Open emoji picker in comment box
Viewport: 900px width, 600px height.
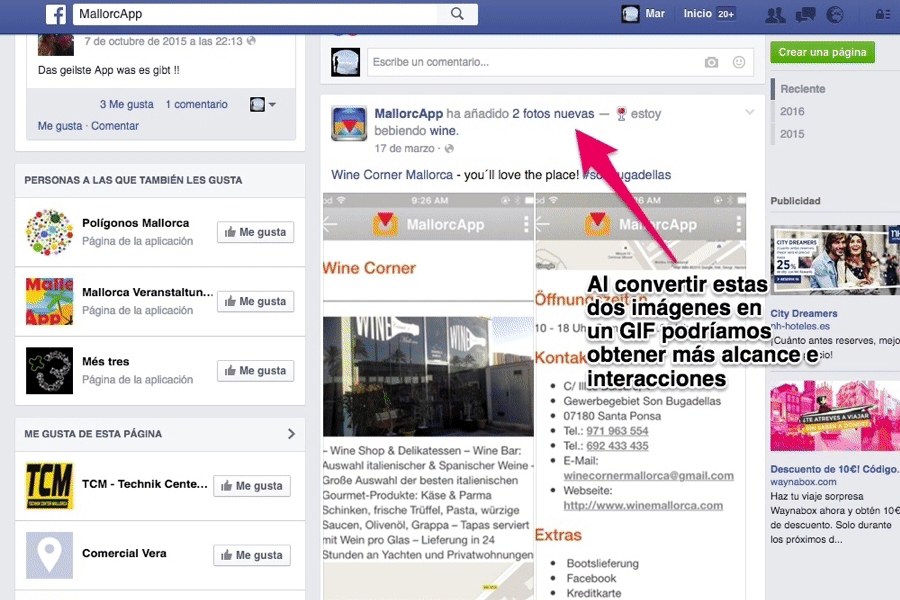[x=739, y=62]
